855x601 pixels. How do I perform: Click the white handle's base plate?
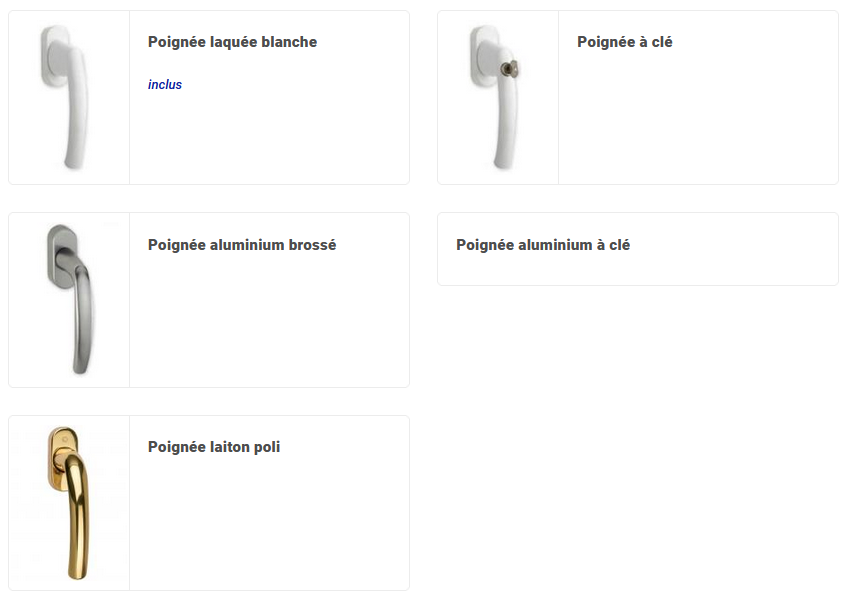[x=55, y=55]
